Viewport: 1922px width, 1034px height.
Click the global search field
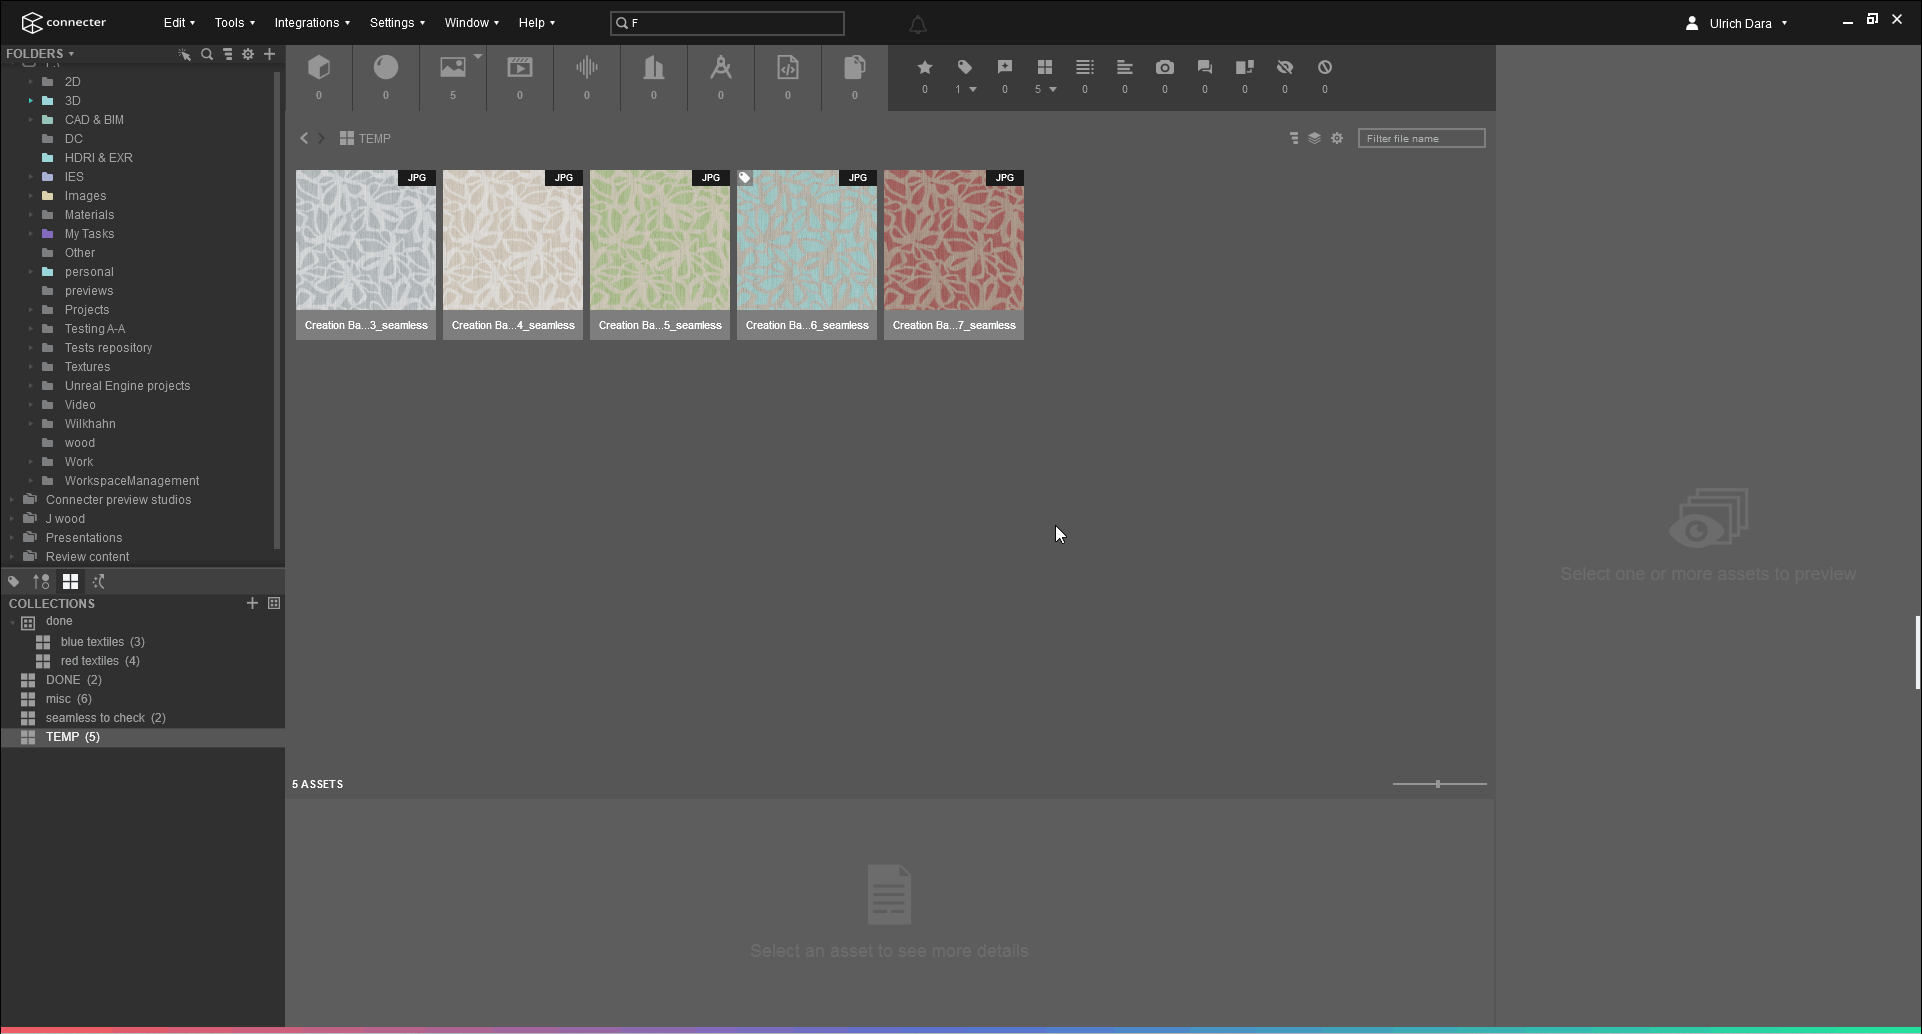(x=727, y=23)
